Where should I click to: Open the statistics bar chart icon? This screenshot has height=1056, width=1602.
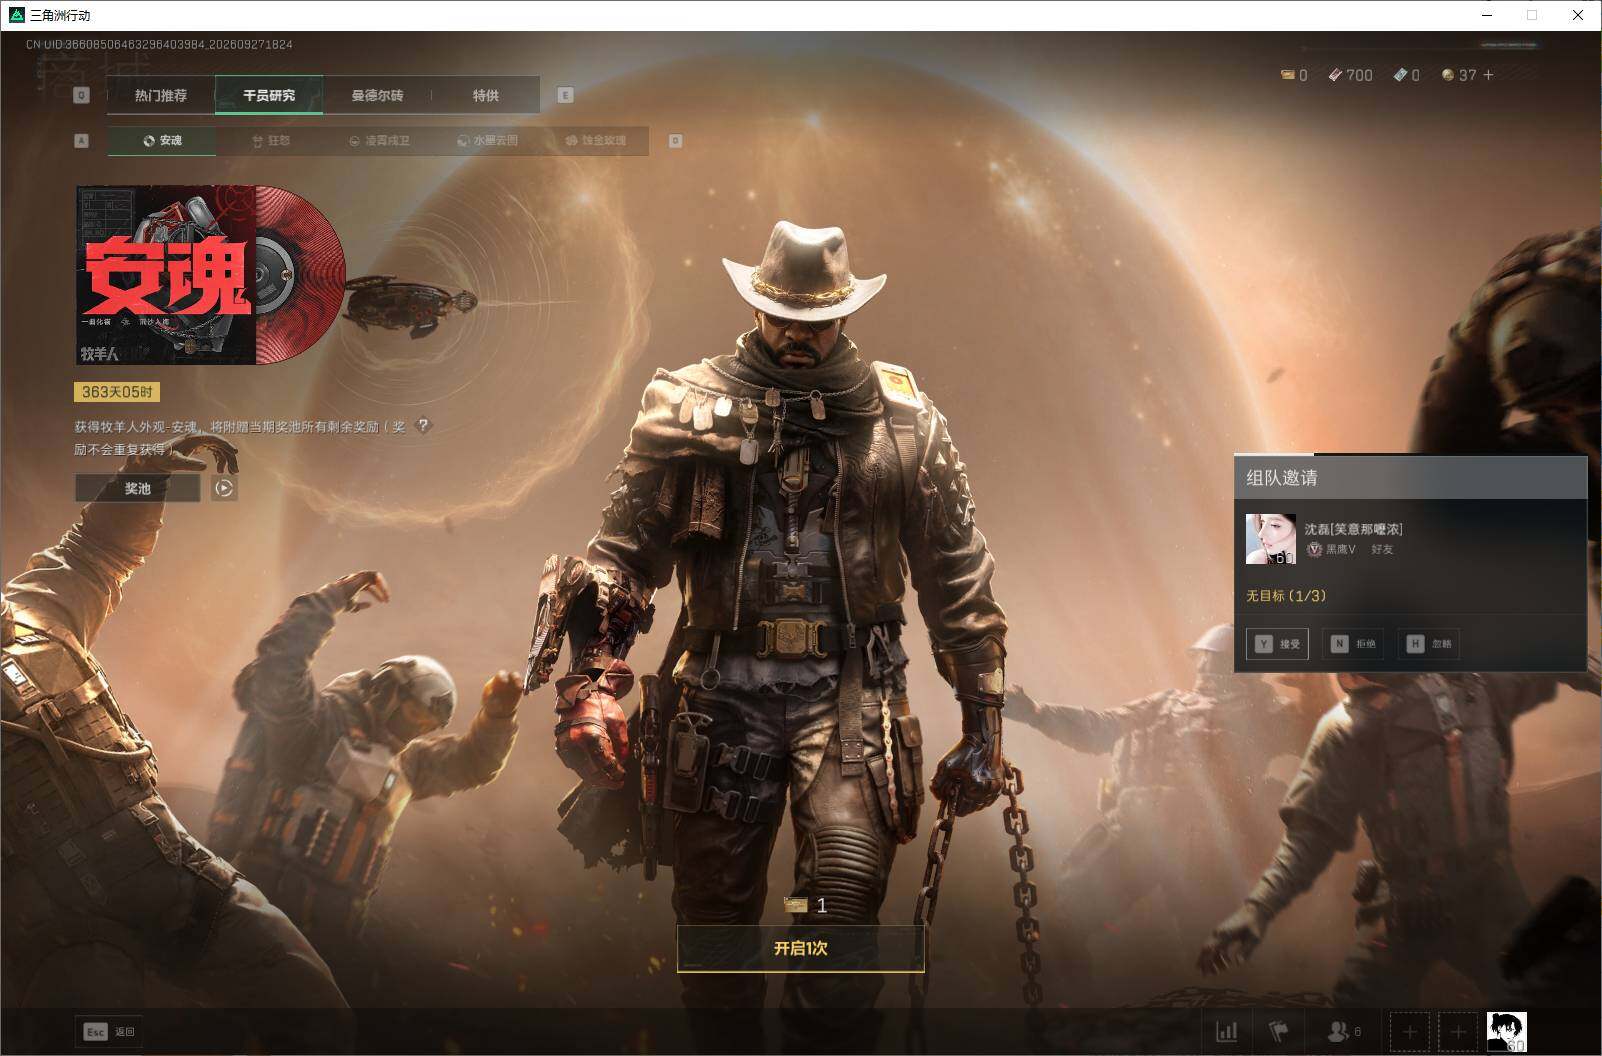[1226, 1031]
